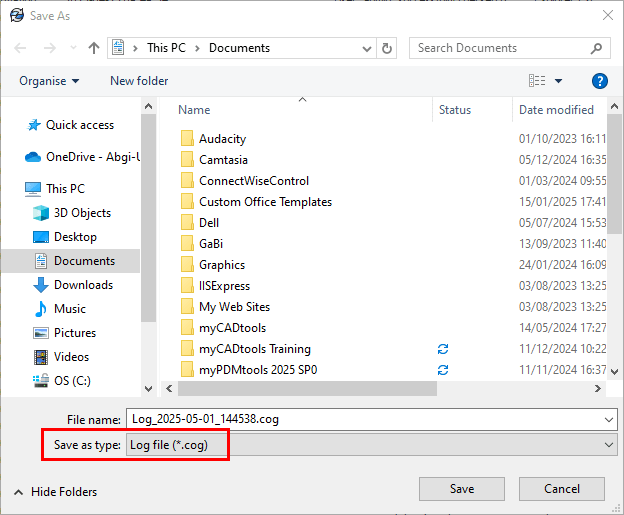Open the Save as type dropdown
The width and height of the screenshot is (624, 515).
372,445
